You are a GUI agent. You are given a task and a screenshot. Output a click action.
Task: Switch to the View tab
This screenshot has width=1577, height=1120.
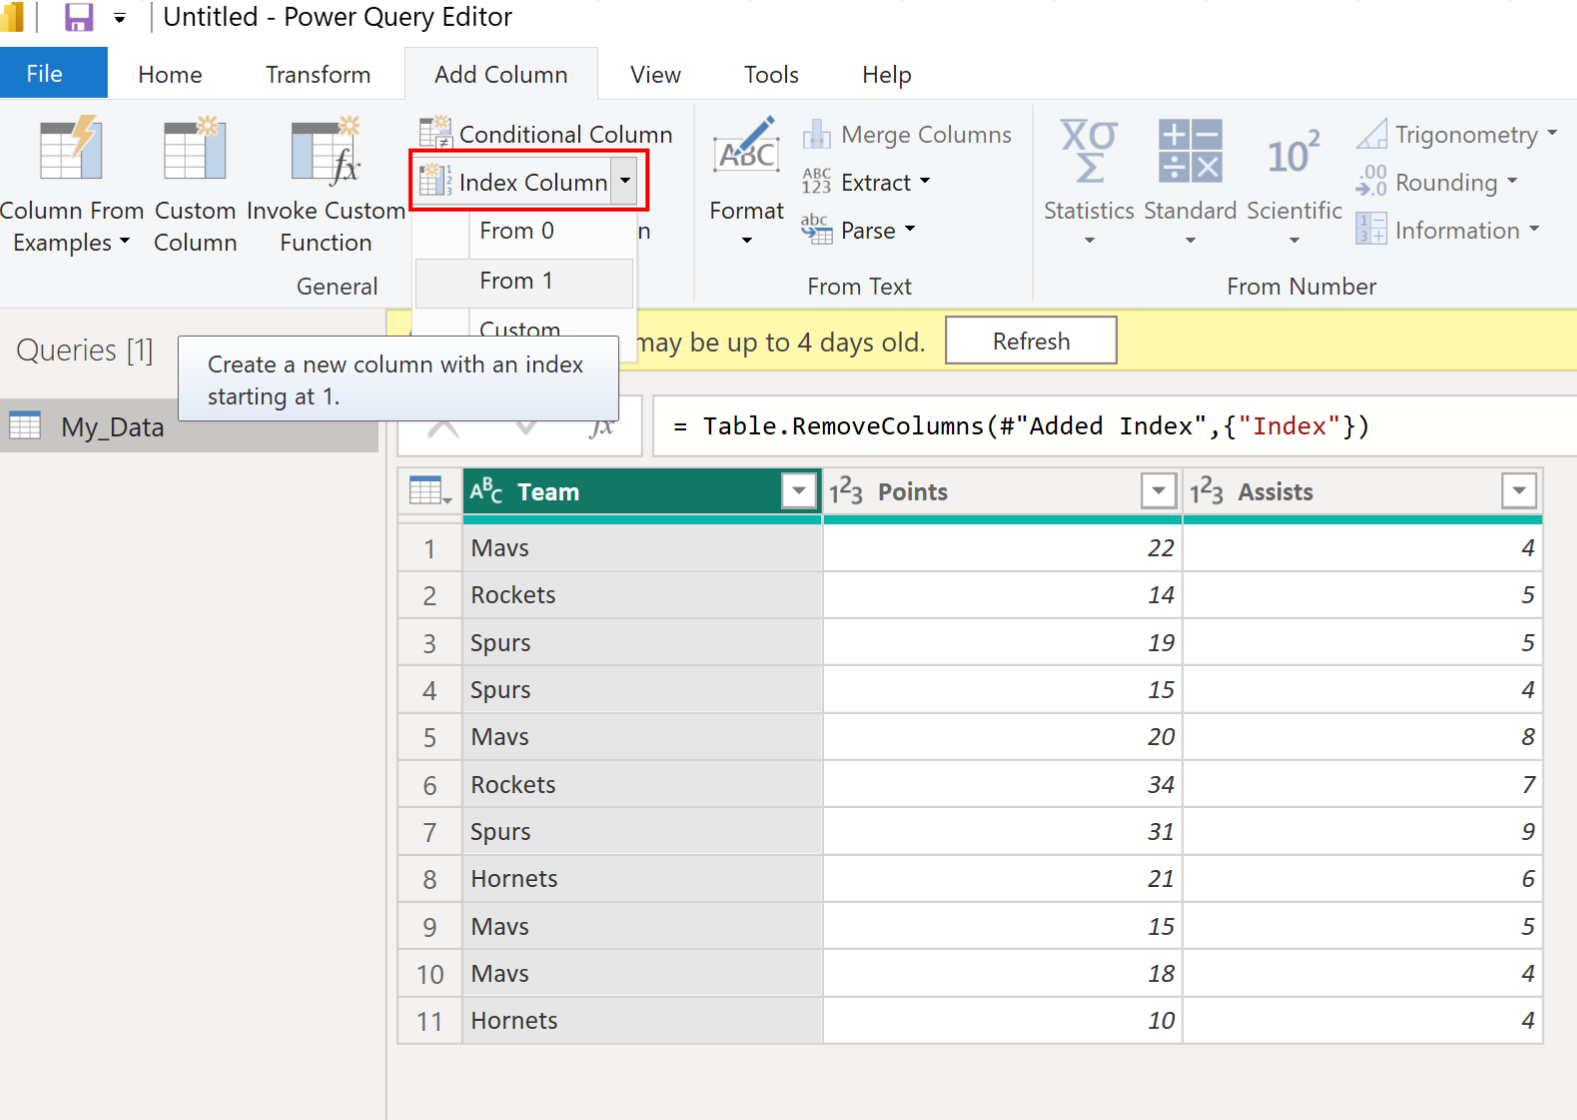click(x=655, y=74)
